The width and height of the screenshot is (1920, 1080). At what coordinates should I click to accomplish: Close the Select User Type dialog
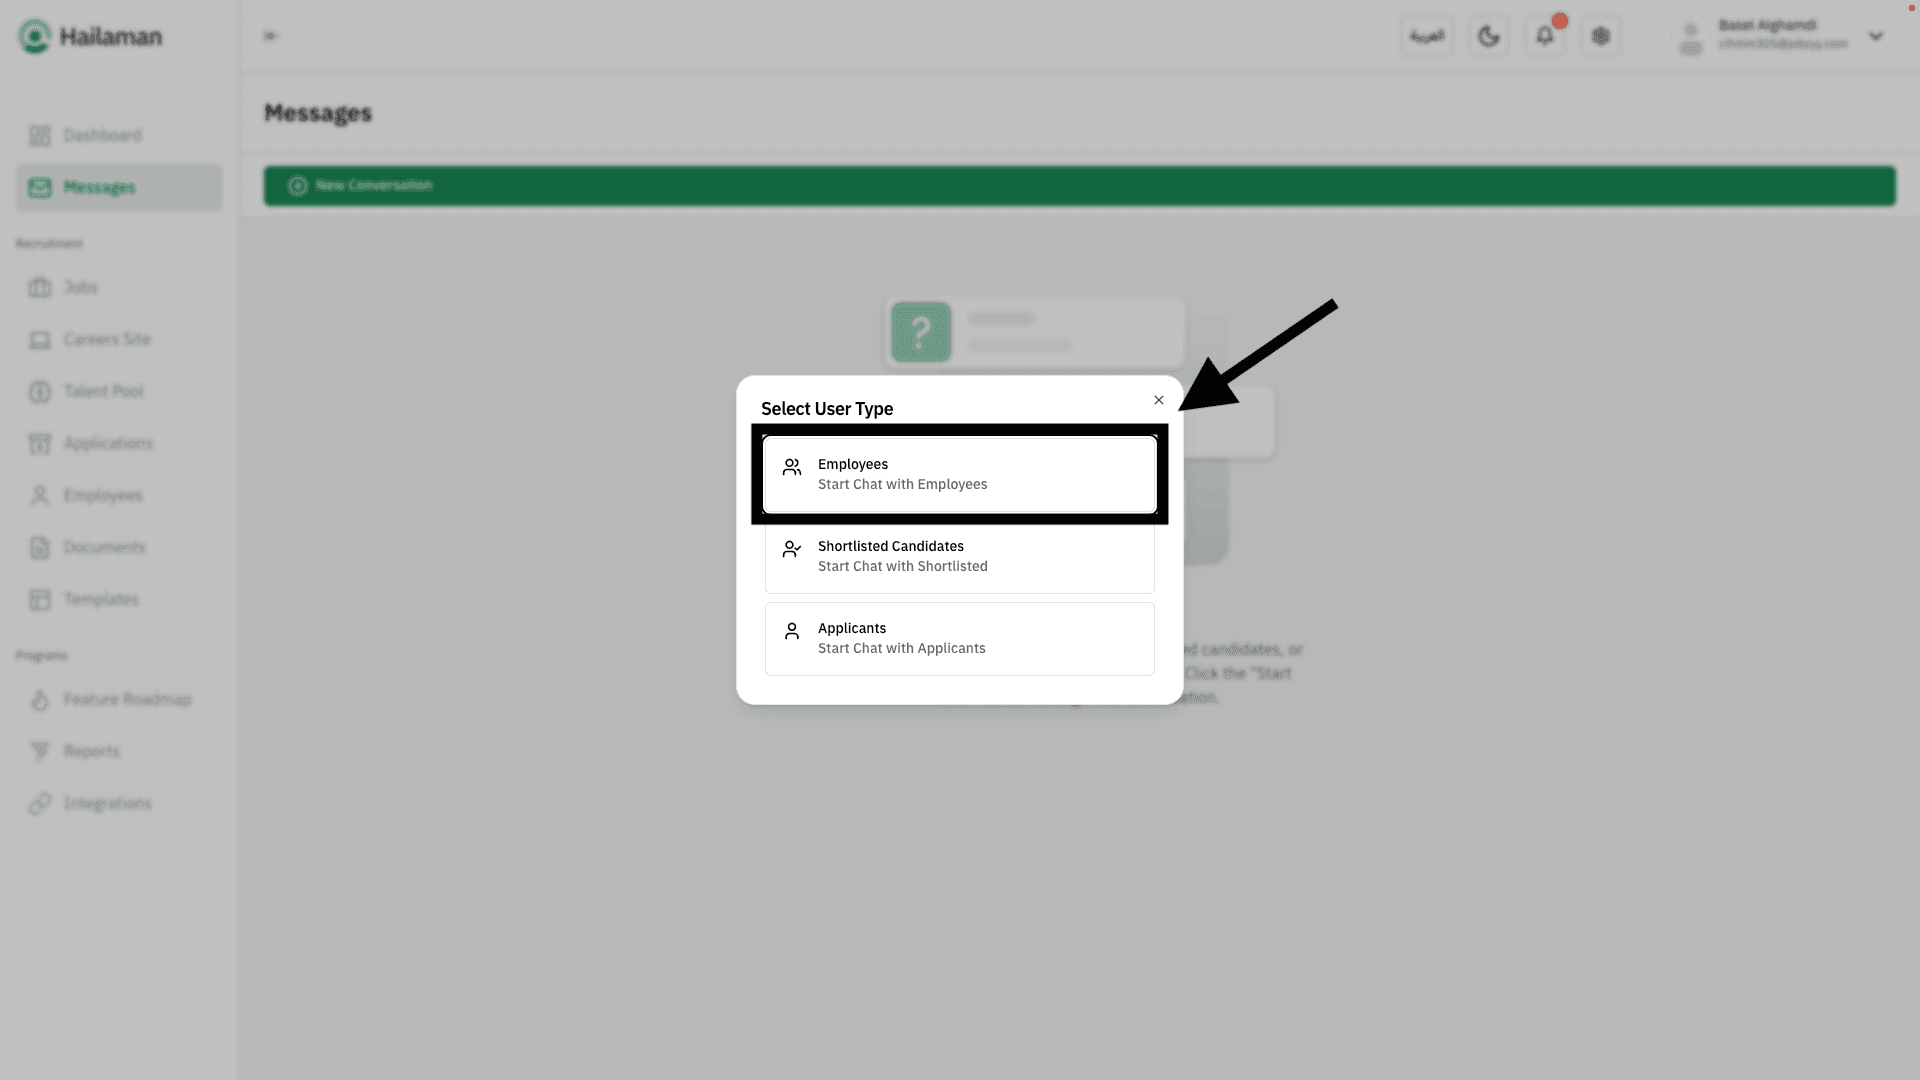(1158, 400)
